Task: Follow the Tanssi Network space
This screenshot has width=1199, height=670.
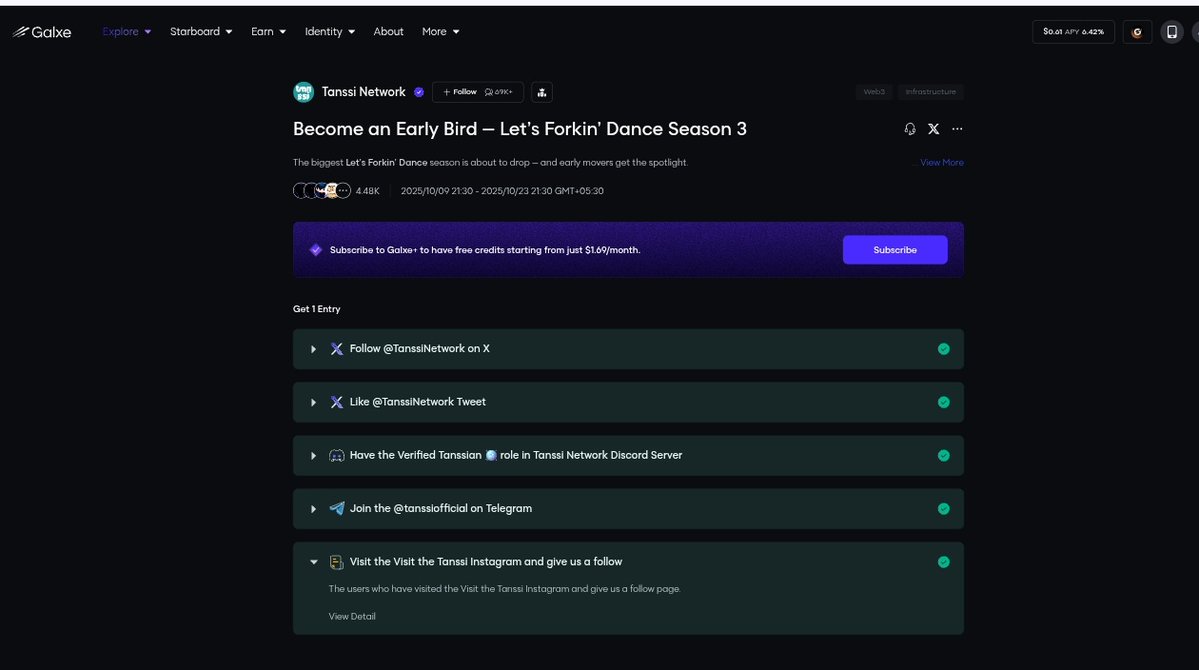Action: [x=477, y=92]
